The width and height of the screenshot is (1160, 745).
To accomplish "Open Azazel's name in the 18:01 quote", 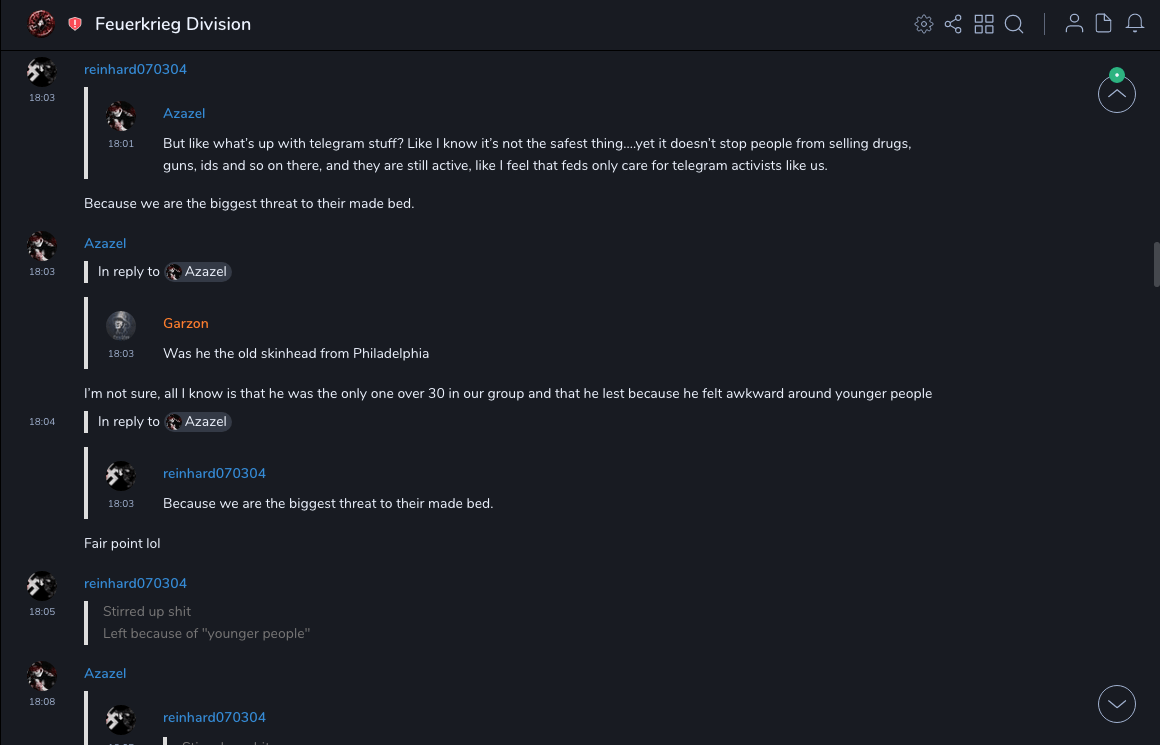I will (x=184, y=113).
